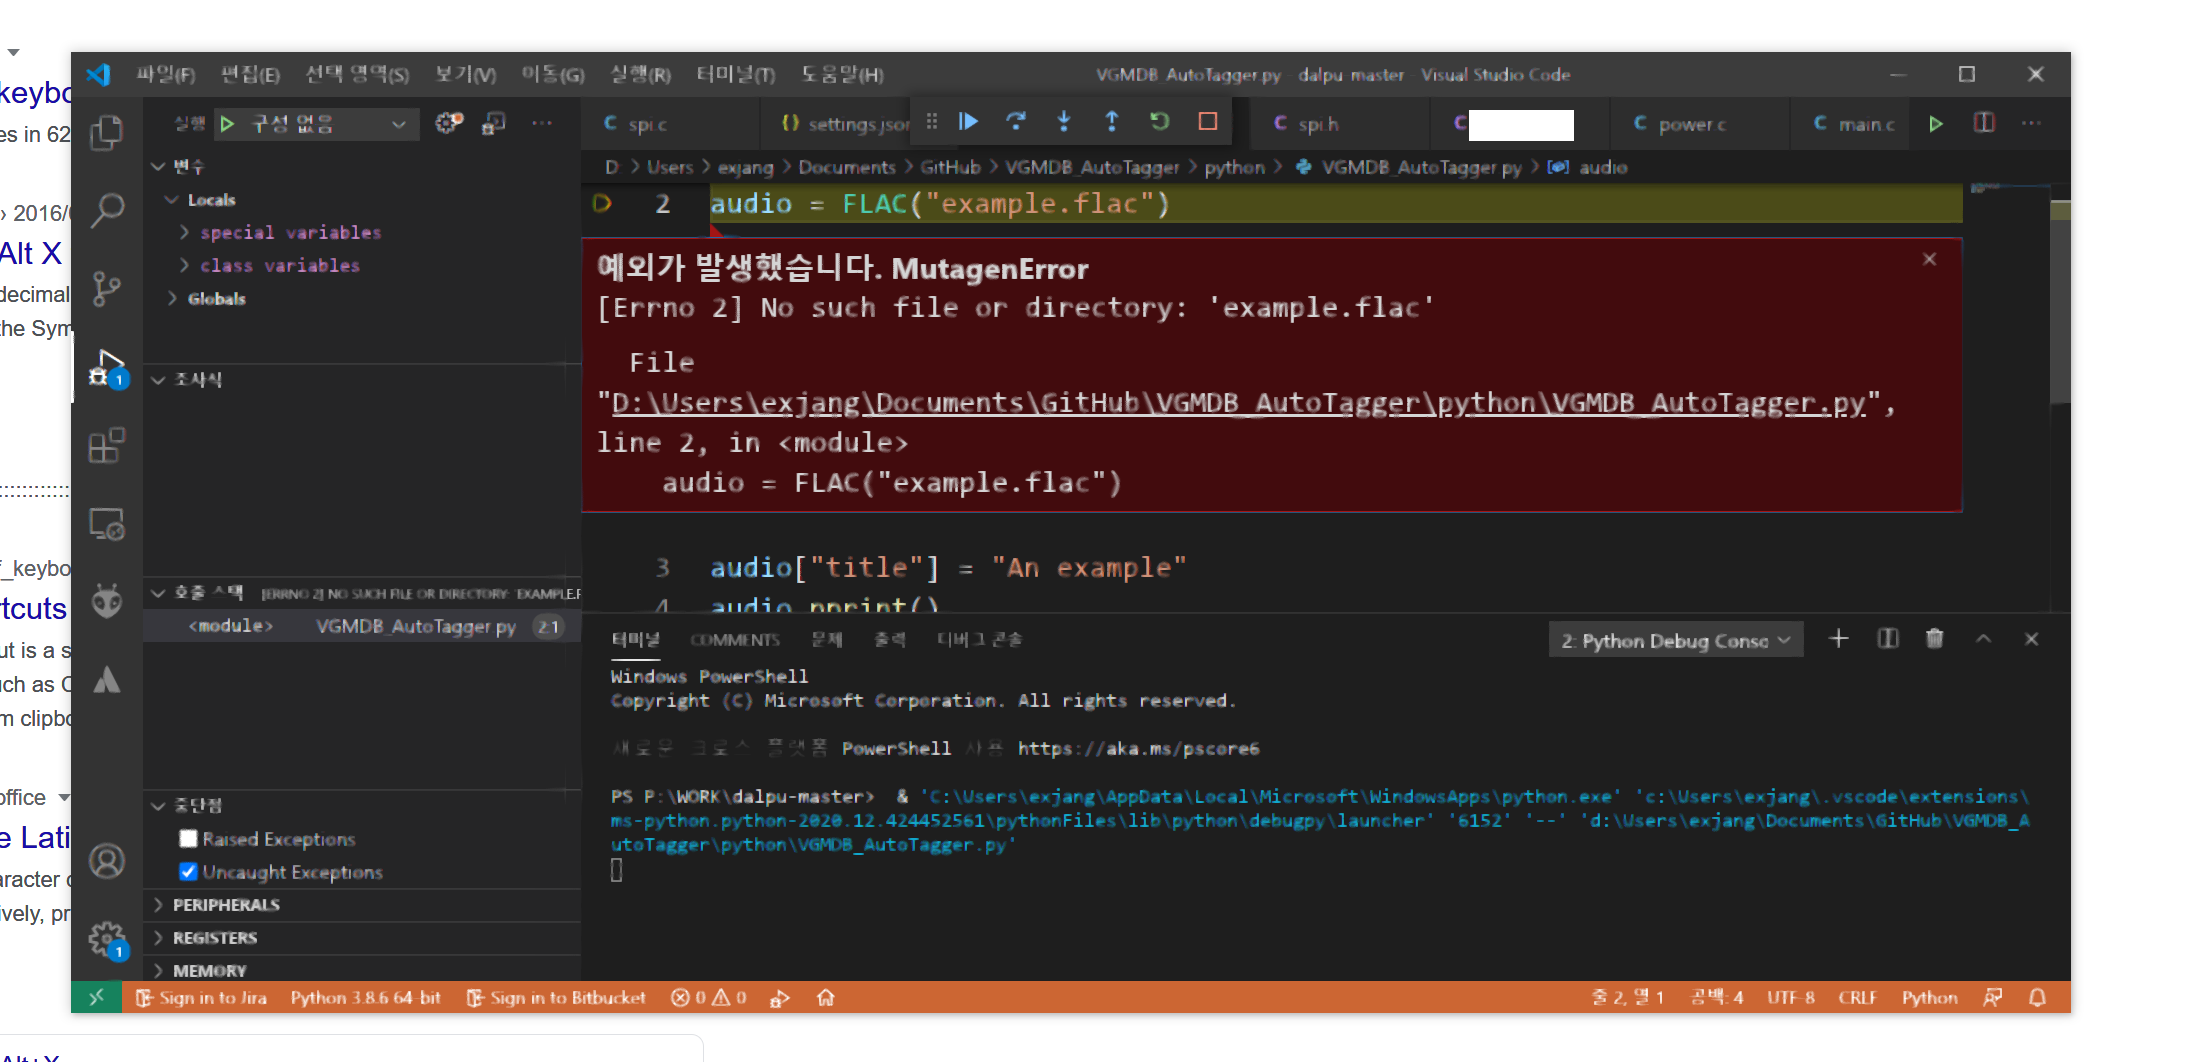
Task: Open more actions in debug sidebar header
Action: coord(542,123)
